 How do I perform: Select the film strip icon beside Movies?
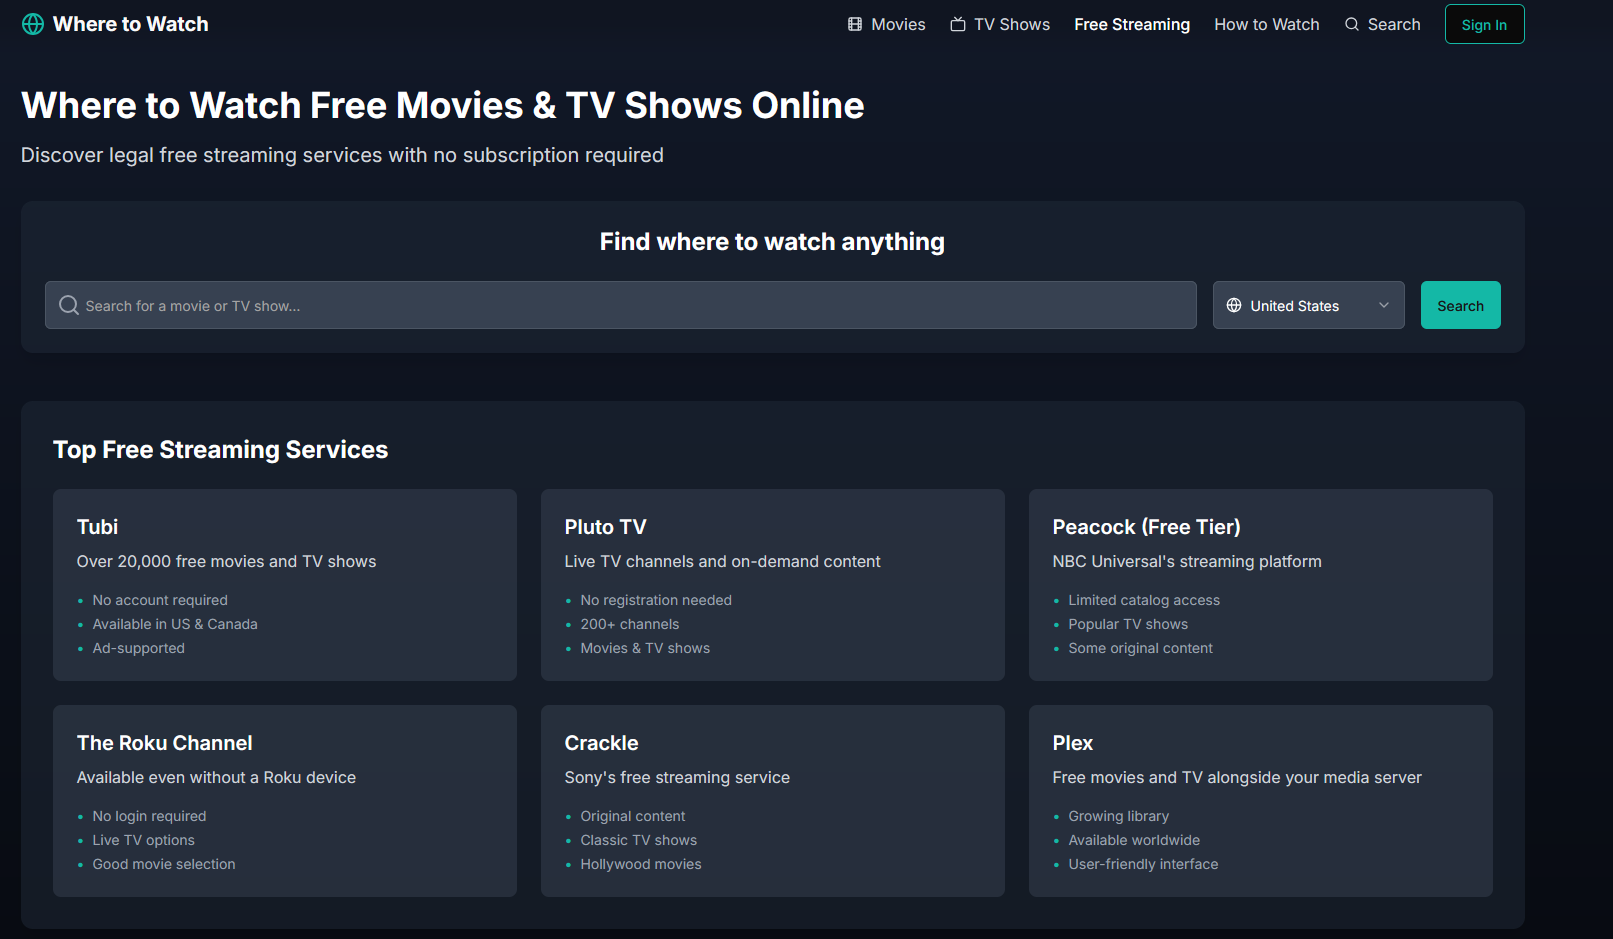coord(852,23)
